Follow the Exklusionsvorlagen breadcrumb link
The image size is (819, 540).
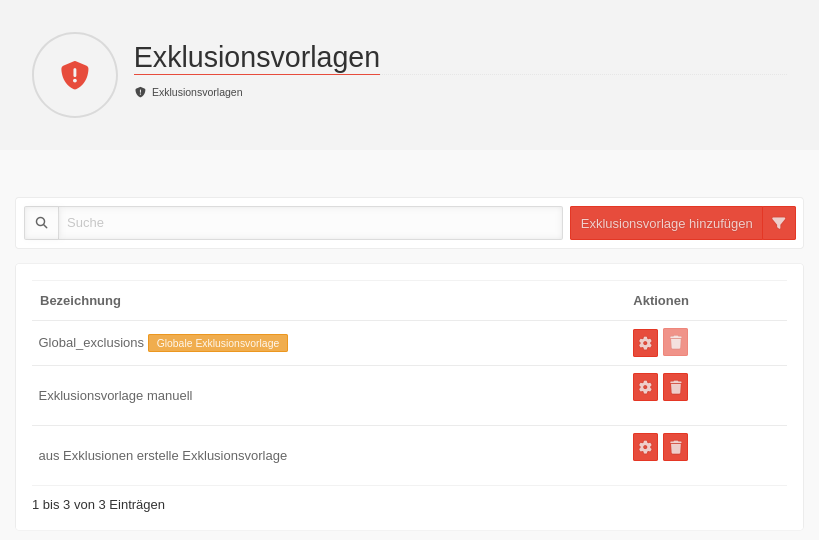(x=197, y=92)
